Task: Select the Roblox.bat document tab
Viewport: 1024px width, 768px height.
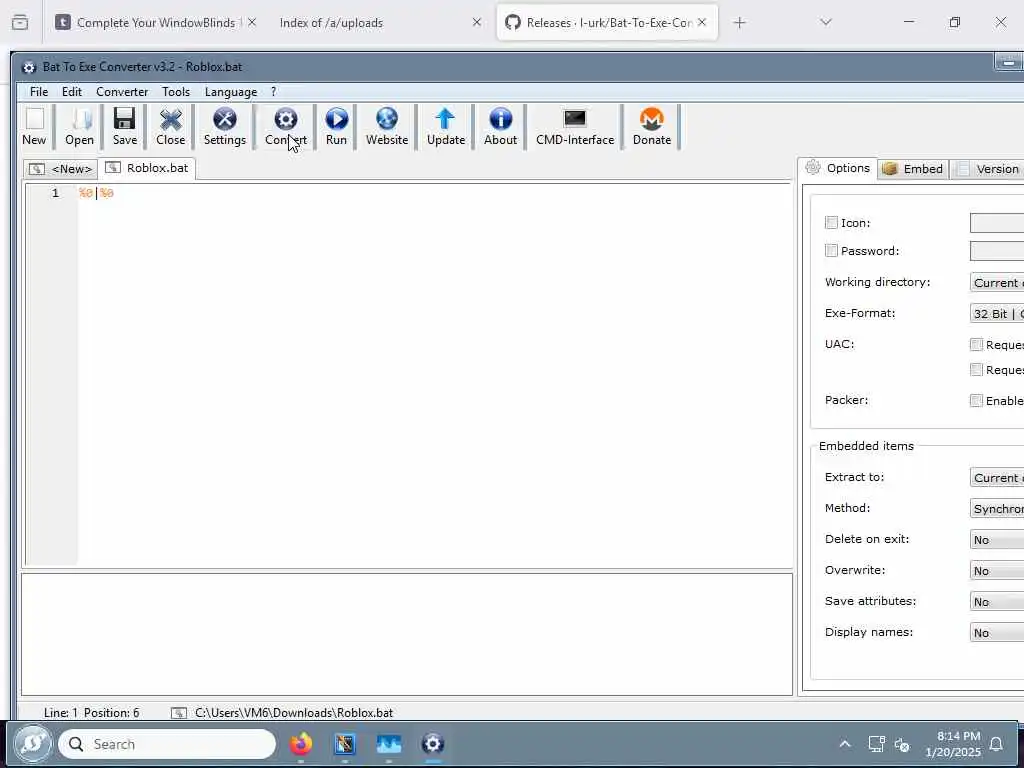Action: click(x=147, y=168)
